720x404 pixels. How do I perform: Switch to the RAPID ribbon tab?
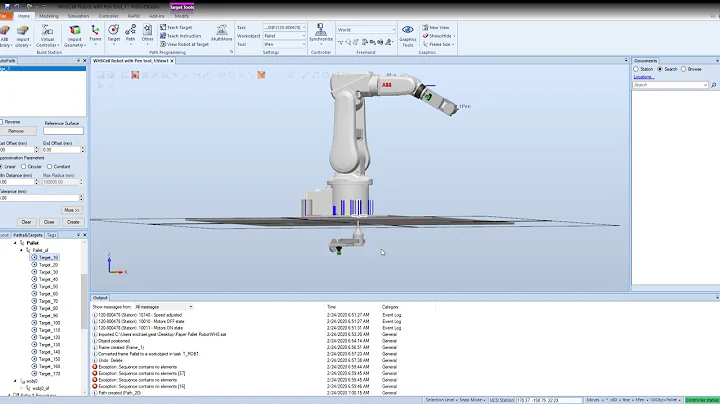134,16
